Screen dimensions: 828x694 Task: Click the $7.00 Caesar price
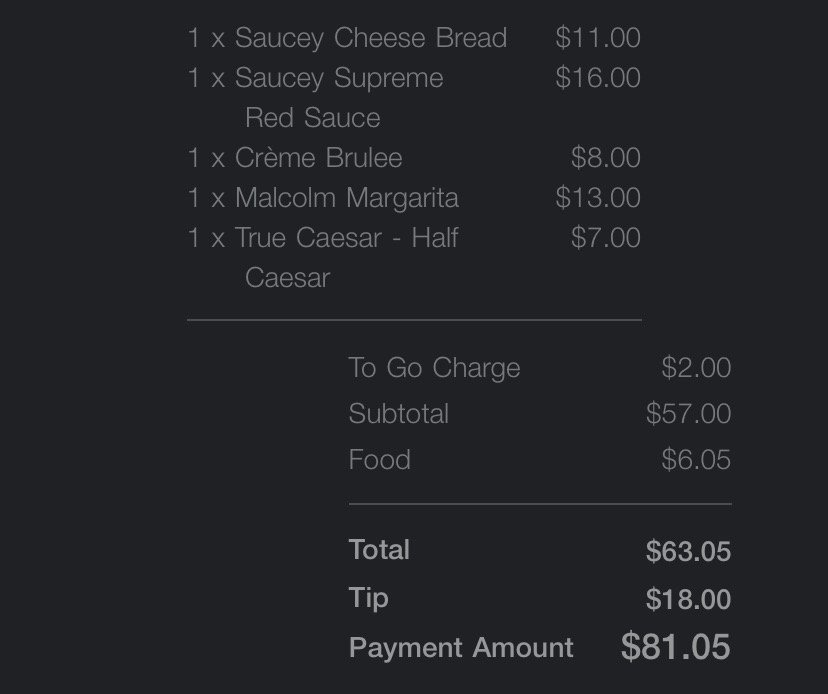pyautogui.click(x=605, y=238)
